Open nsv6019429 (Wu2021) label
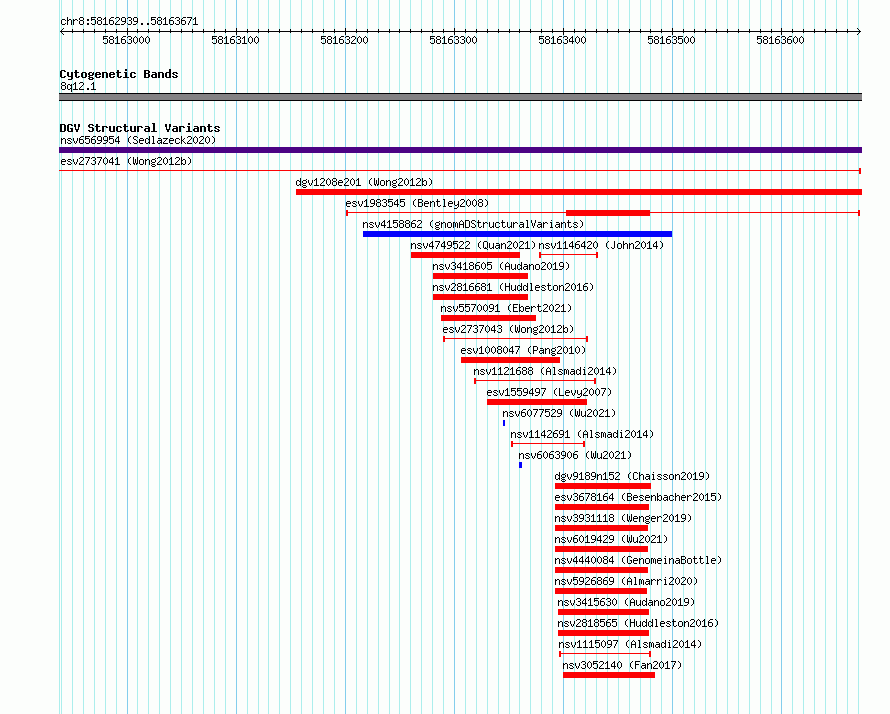This screenshot has height=714, width=890. [x=611, y=539]
